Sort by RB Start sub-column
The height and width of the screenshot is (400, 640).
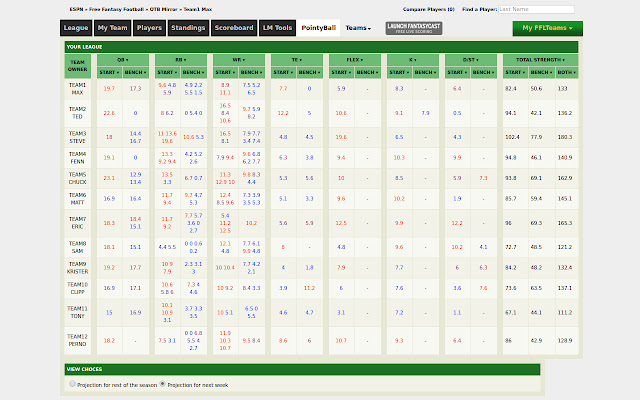pos(166,73)
